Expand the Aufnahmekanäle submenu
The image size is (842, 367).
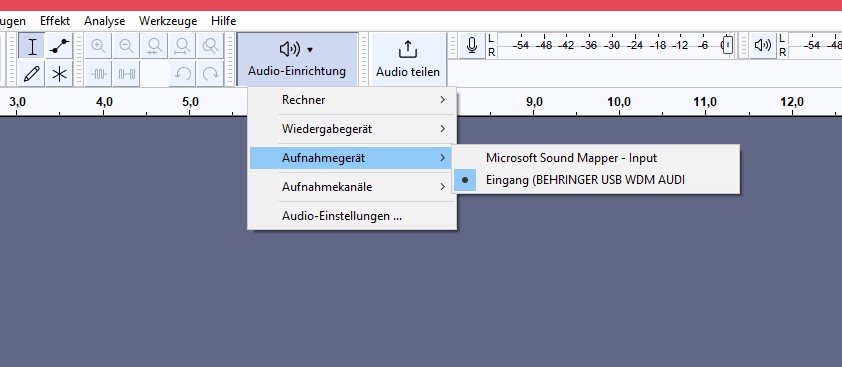click(352, 187)
